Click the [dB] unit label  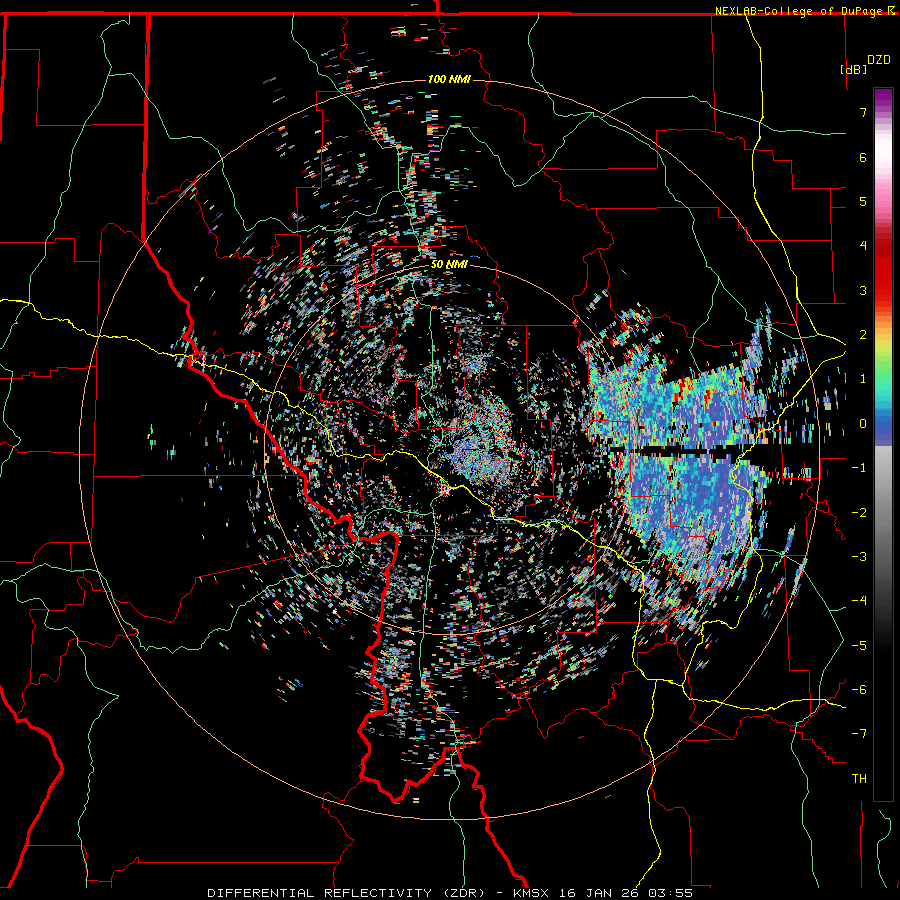click(853, 69)
